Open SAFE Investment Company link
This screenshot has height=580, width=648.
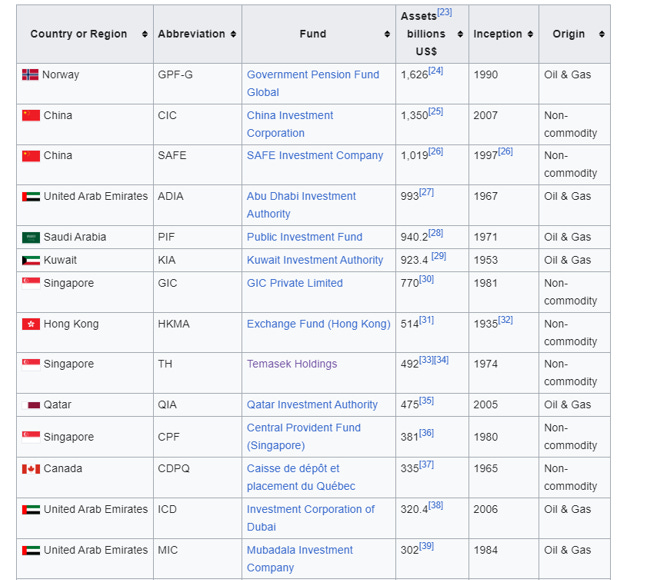click(315, 155)
